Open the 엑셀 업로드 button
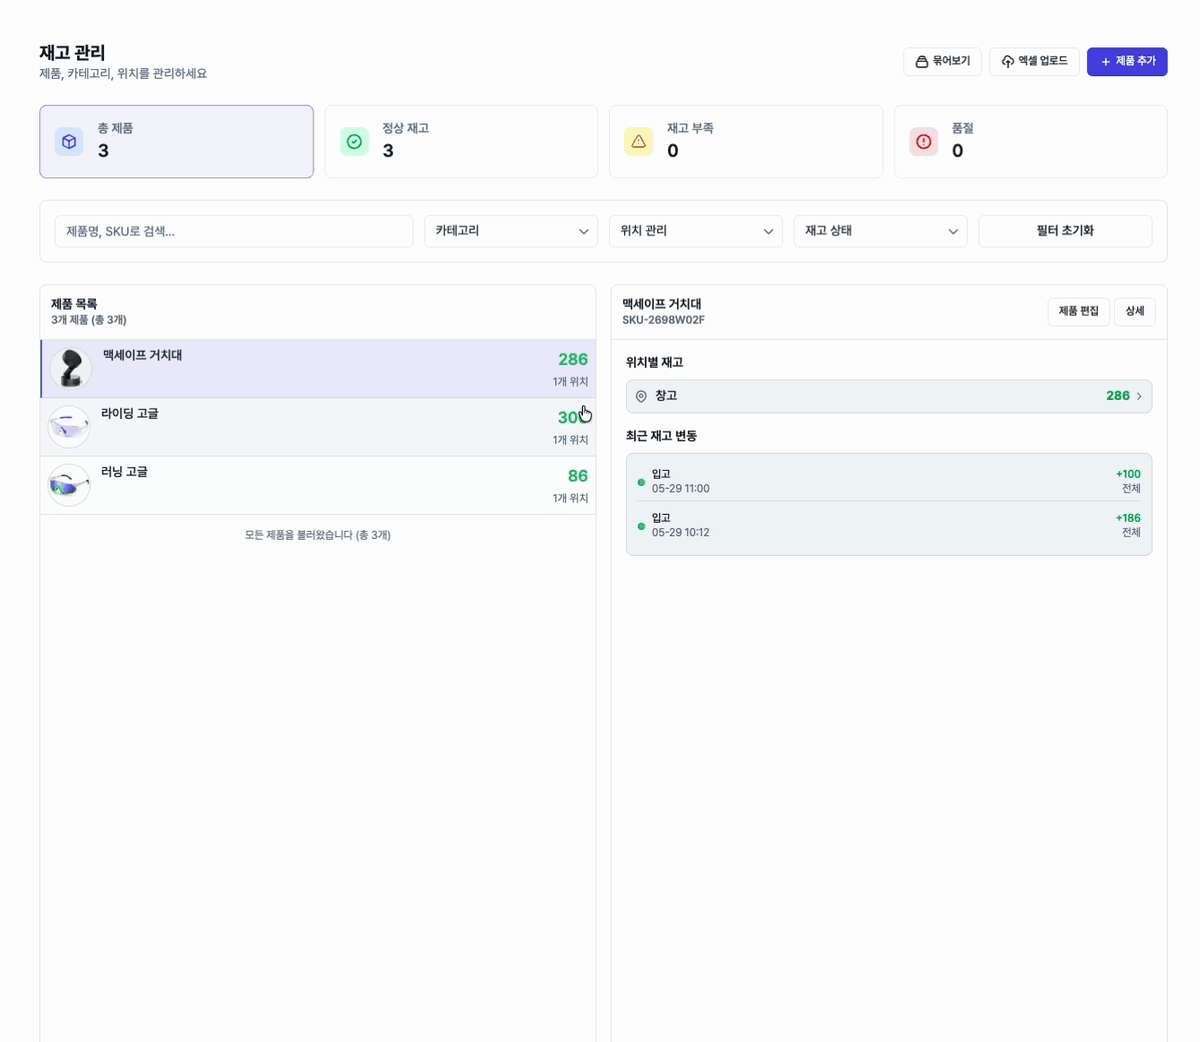 [1034, 61]
